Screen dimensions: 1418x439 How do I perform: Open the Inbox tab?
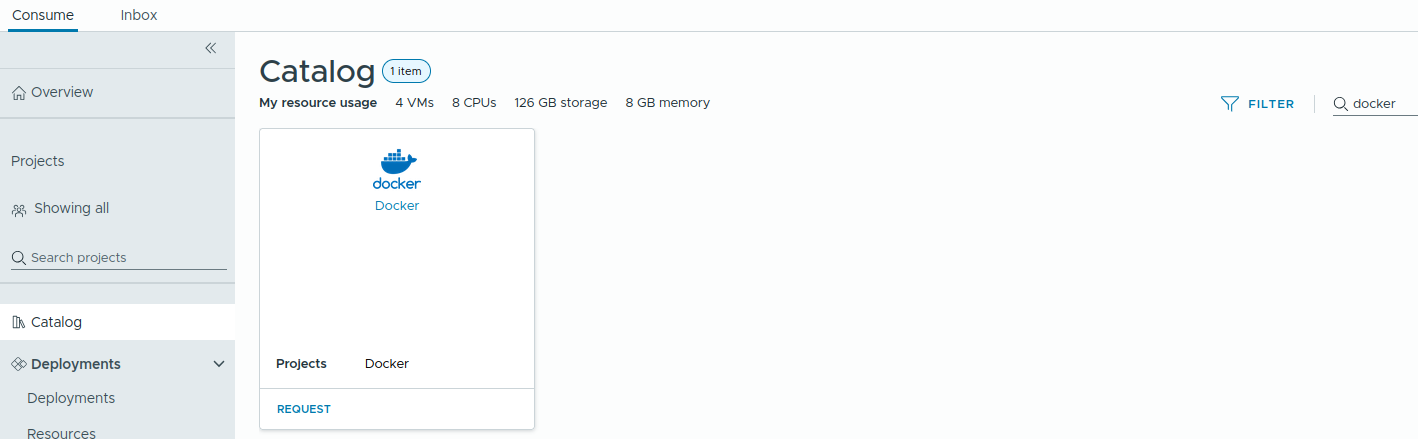139,15
